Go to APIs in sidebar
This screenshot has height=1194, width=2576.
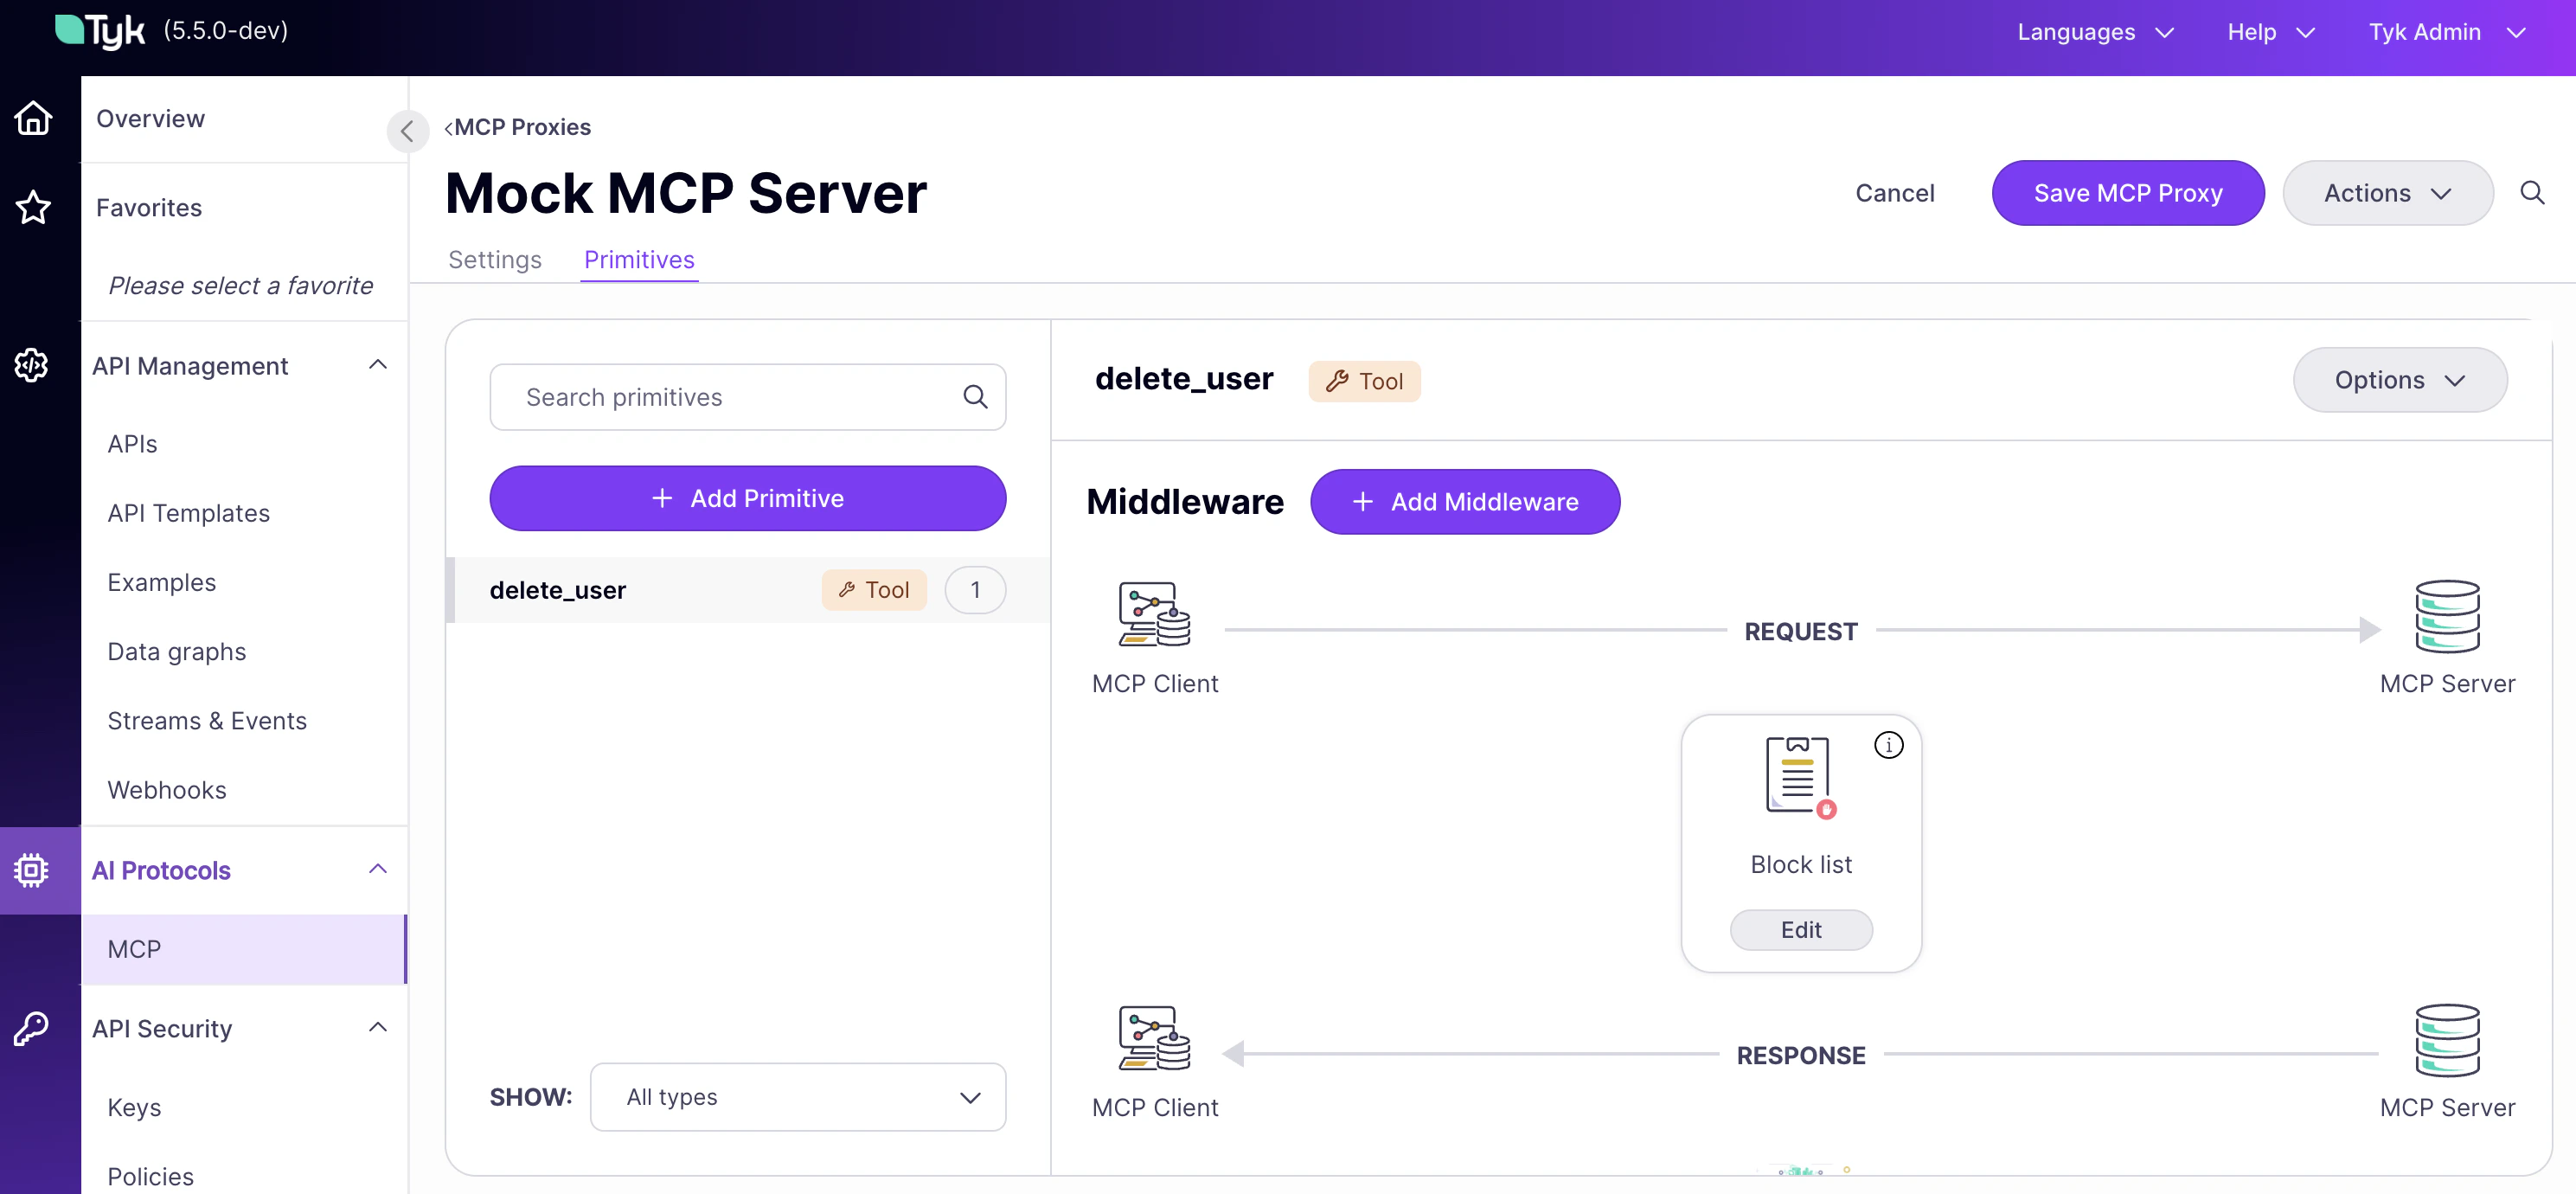tap(132, 444)
